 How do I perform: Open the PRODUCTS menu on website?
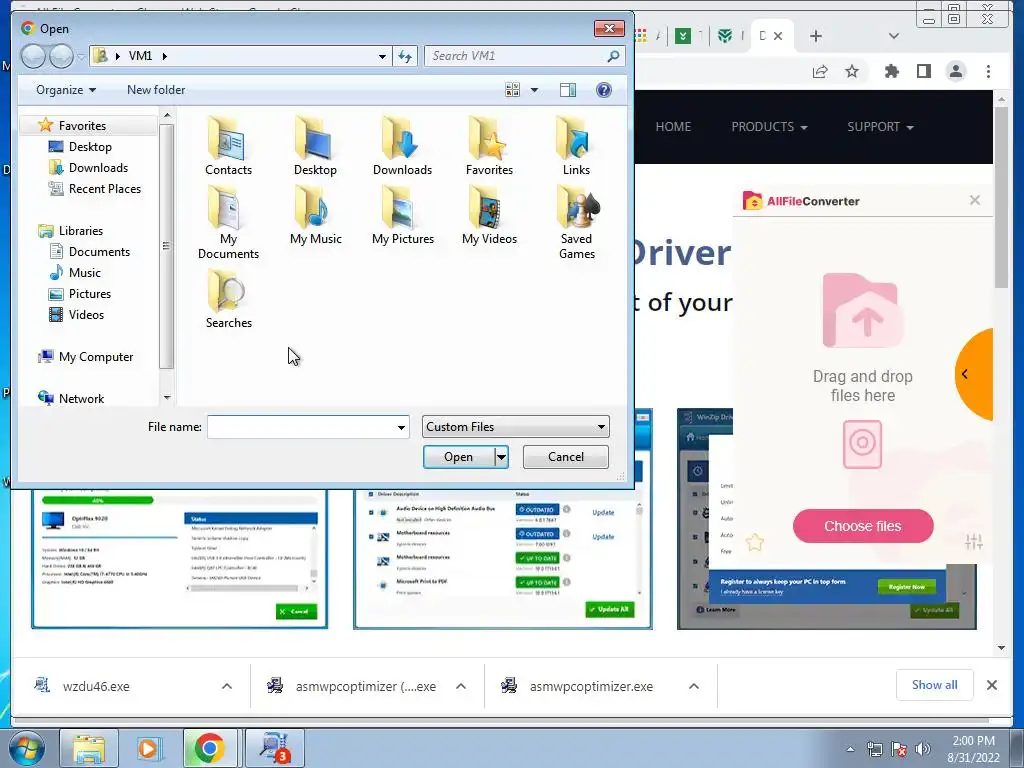point(769,127)
